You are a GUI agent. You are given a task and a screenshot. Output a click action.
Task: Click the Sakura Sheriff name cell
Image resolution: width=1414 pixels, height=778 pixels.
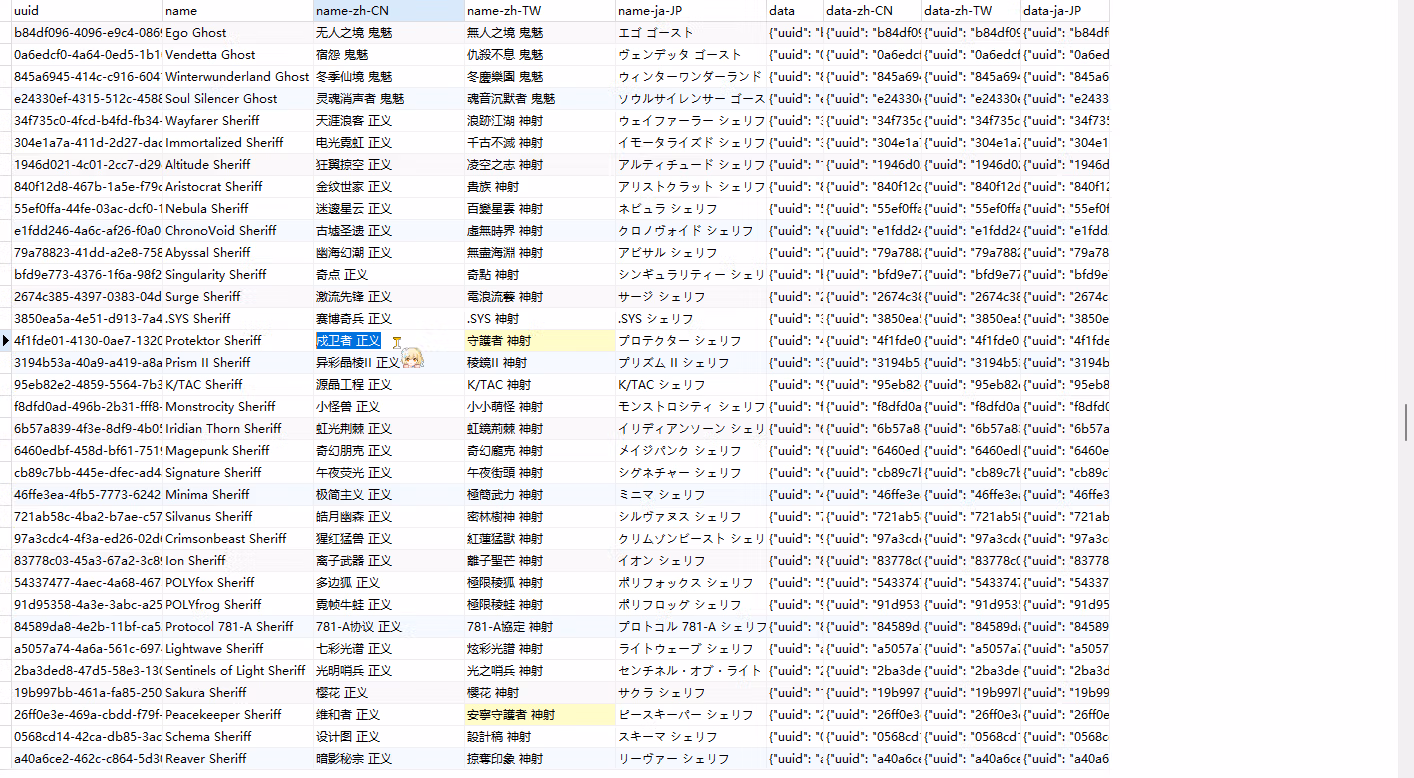coord(238,693)
